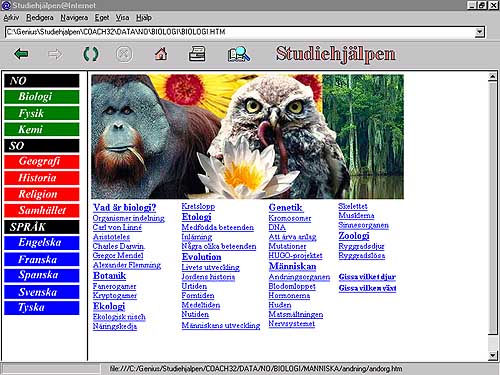This screenshot has height=375, width=500.
Task: Open the Människans utveckling link
Action: point(221,326)
